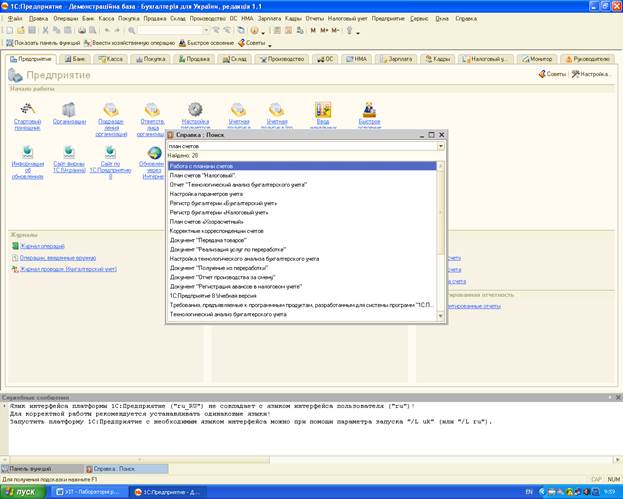Open Журнал операций link
Image resolution: width=623 pixels, height=499 pixels.
(x=42, y=246)
